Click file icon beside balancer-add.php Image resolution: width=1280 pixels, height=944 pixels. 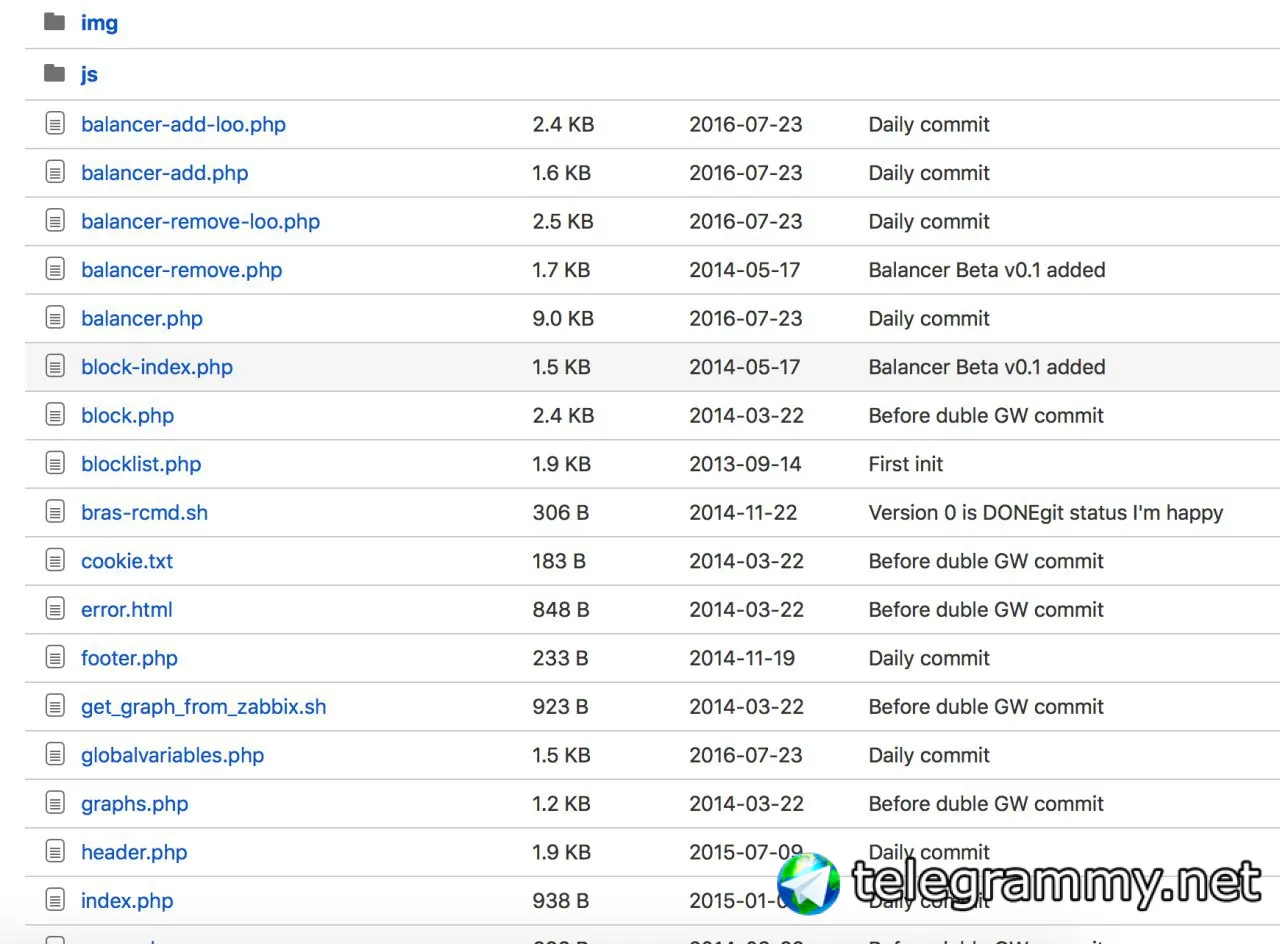coord(55,172)
